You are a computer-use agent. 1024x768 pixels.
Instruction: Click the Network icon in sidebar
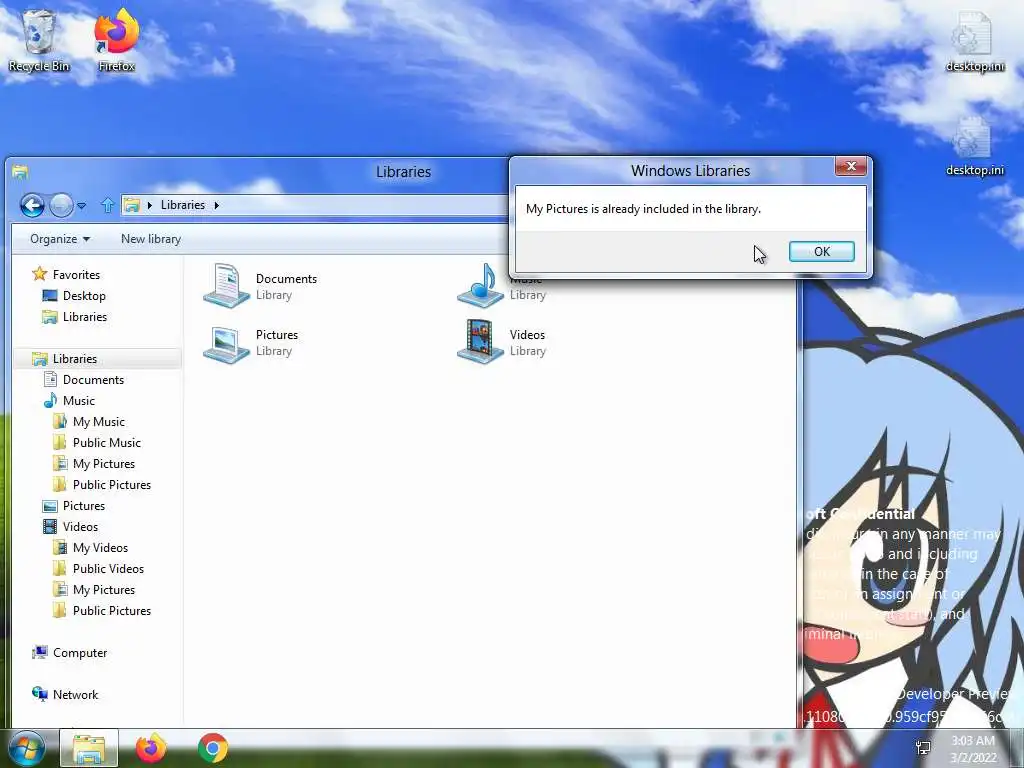(40, 694)
